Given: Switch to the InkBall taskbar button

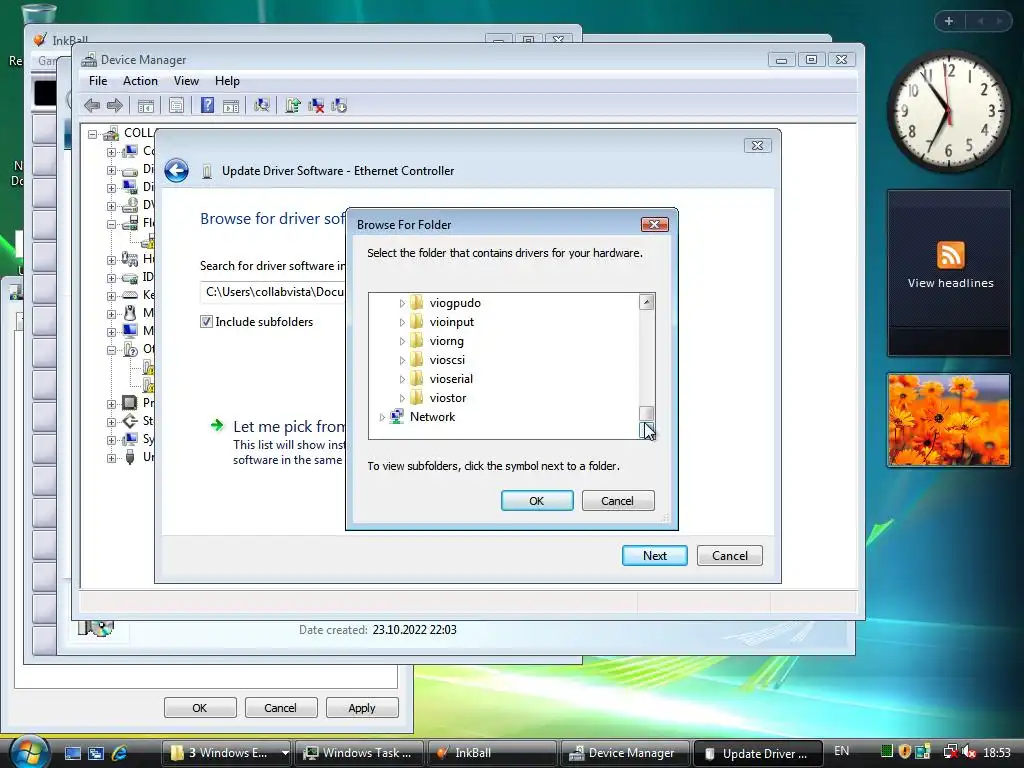Looking at the screenshot, I should [492, 753].
